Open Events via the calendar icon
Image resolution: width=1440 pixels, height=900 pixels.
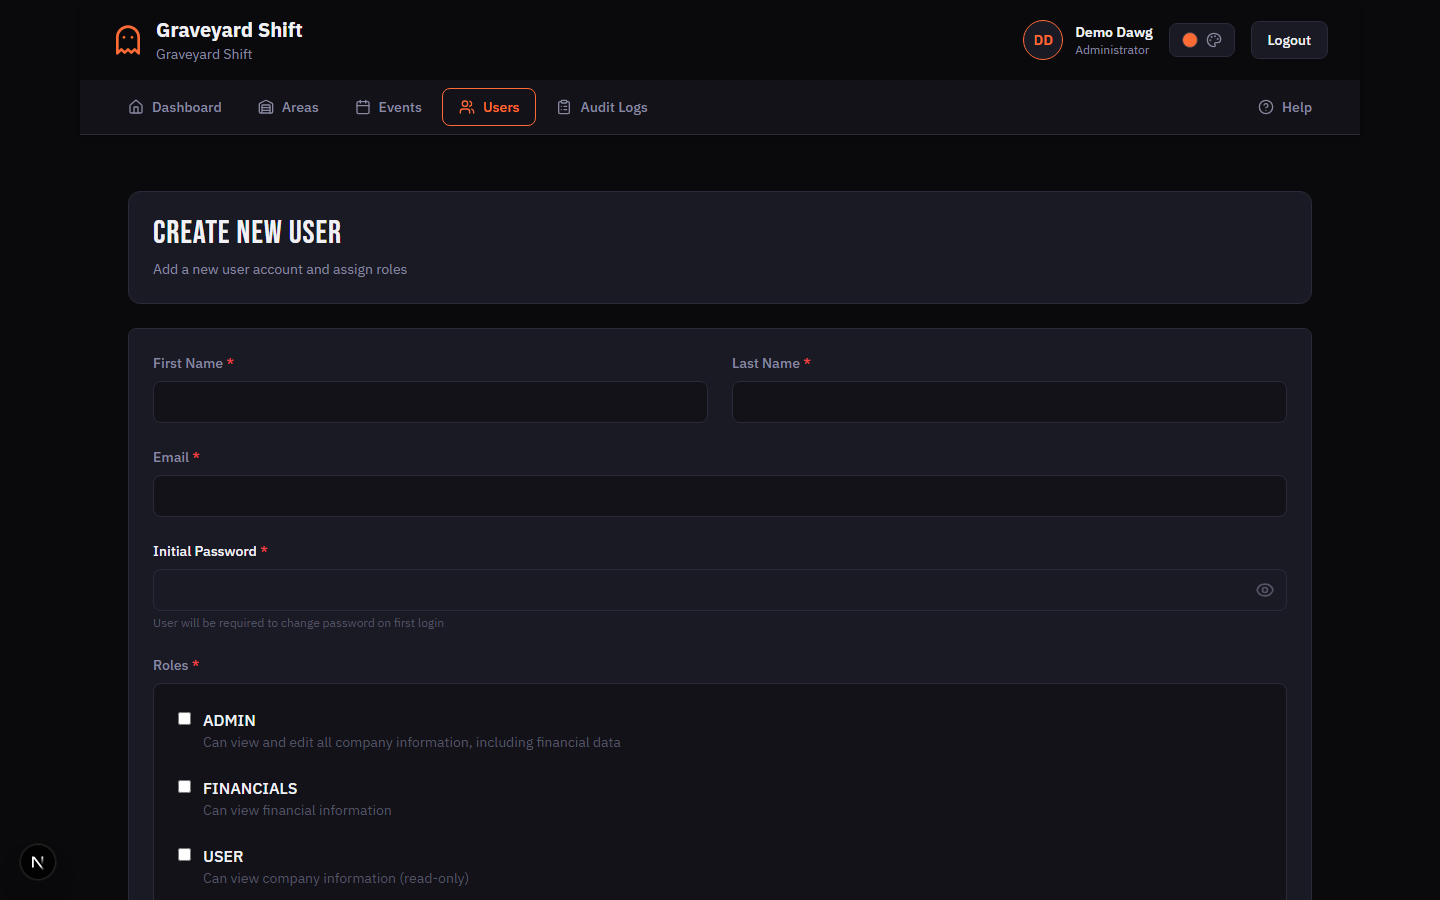tap(362, 106)
